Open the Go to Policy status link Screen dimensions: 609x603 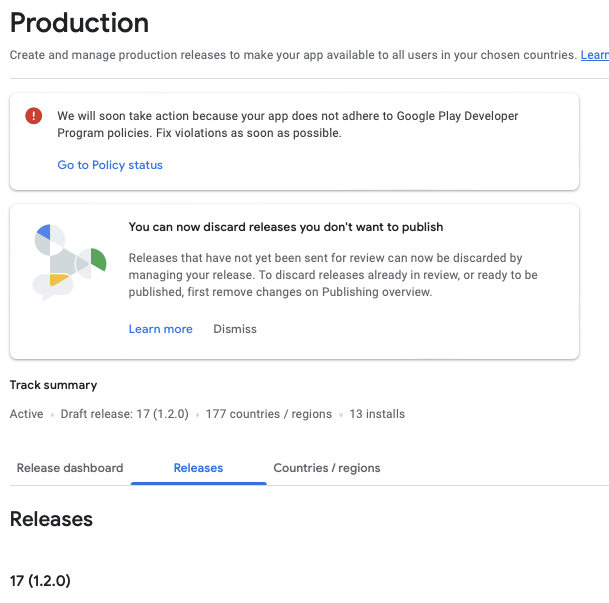[110, 165]
